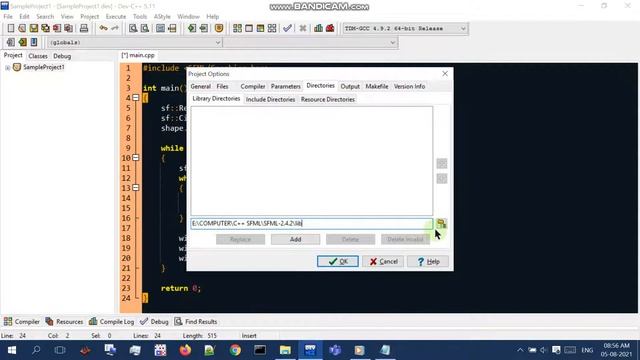Open the Makefile tab

(x=377, y=86)
